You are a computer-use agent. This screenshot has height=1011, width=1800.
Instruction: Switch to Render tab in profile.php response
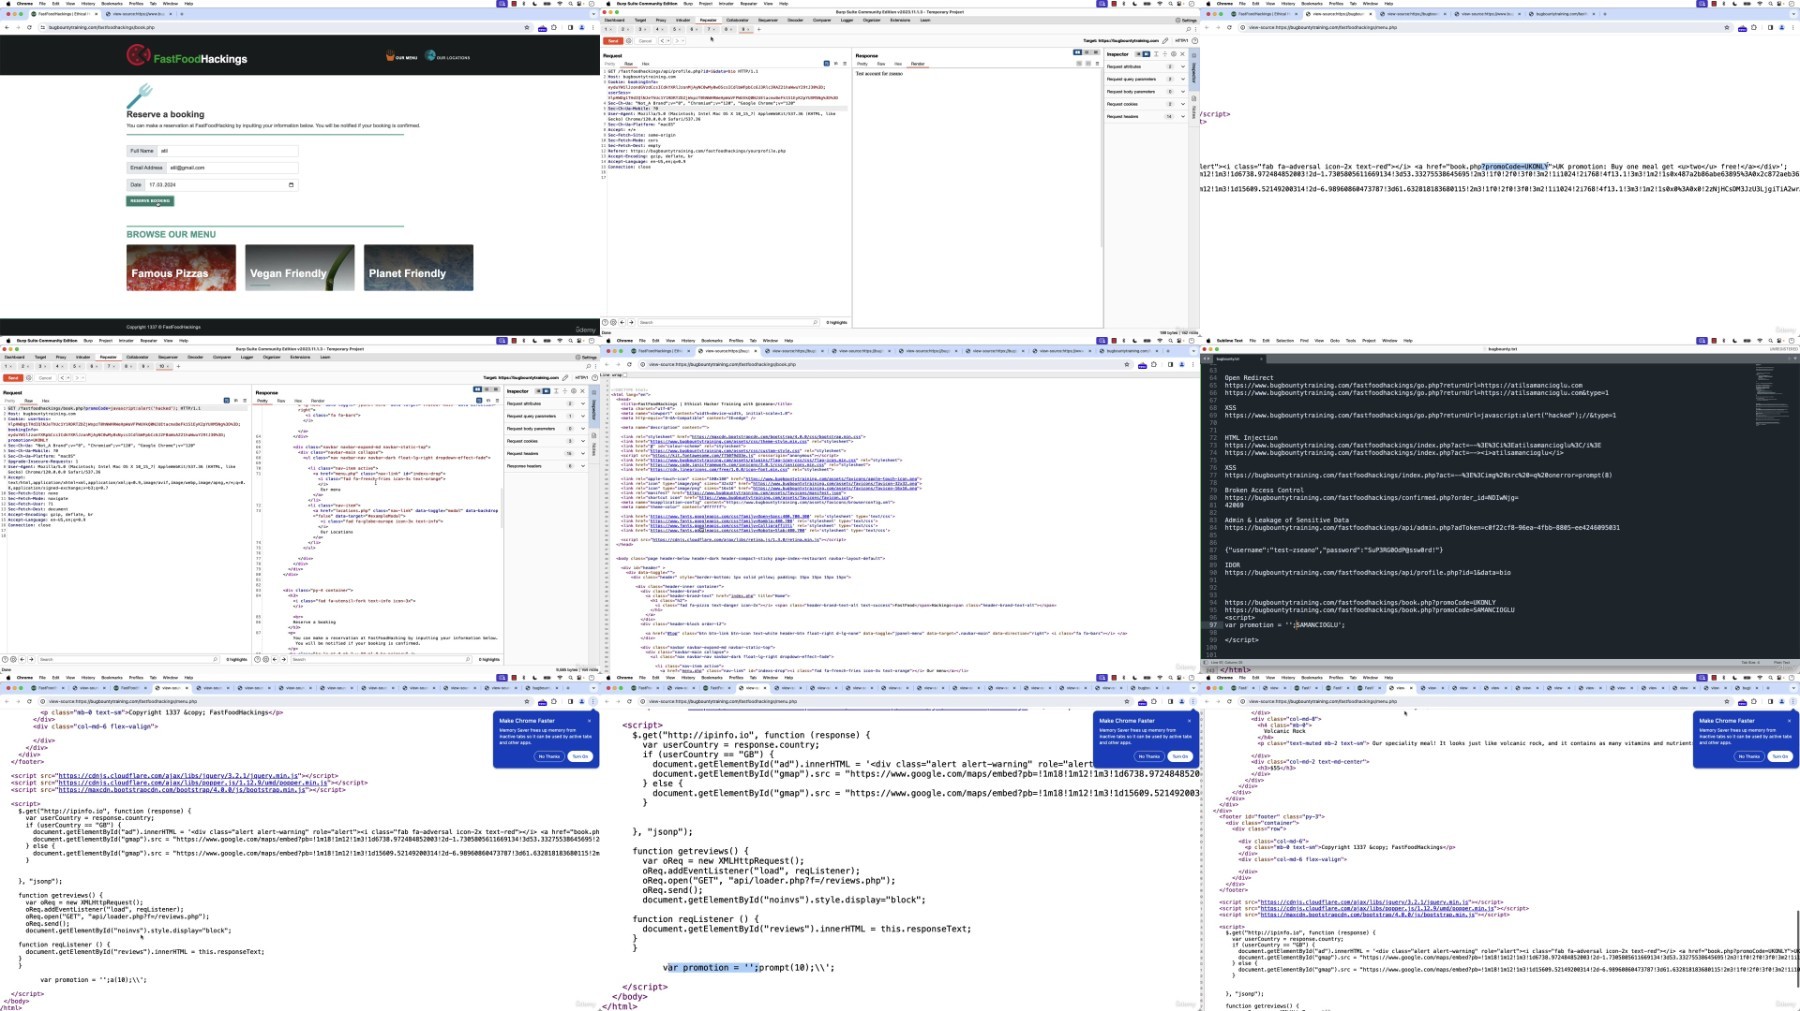point(917,64)
